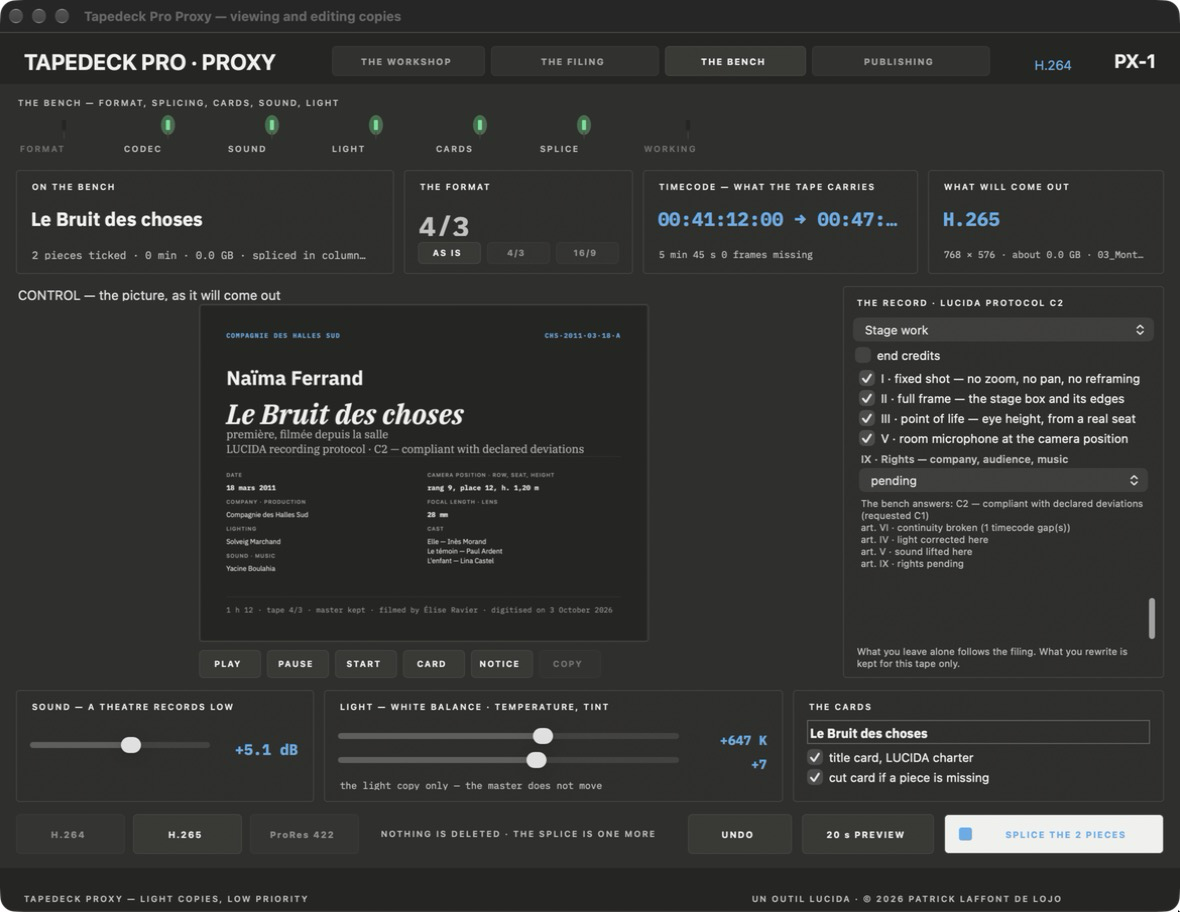This screenshot has height=912, width=1180.
Task: Uncheck article V room microphone
Action: (867, 439)
